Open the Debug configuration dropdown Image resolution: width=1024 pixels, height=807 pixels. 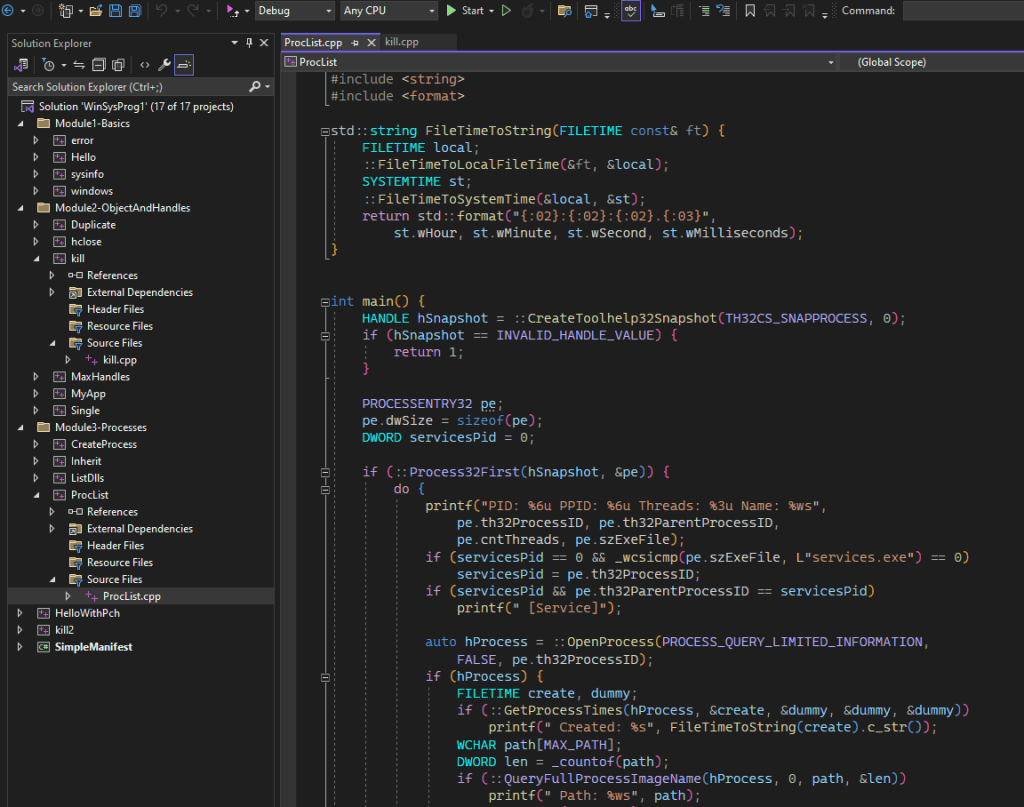point(295,11)
